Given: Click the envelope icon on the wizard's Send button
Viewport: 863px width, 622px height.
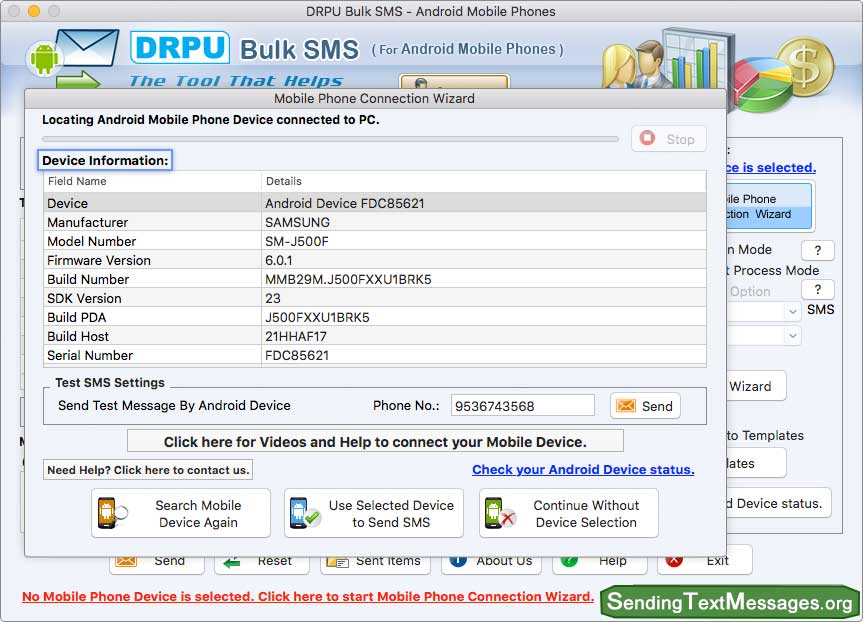Looking at the screenshot, I should click(626, 406).
